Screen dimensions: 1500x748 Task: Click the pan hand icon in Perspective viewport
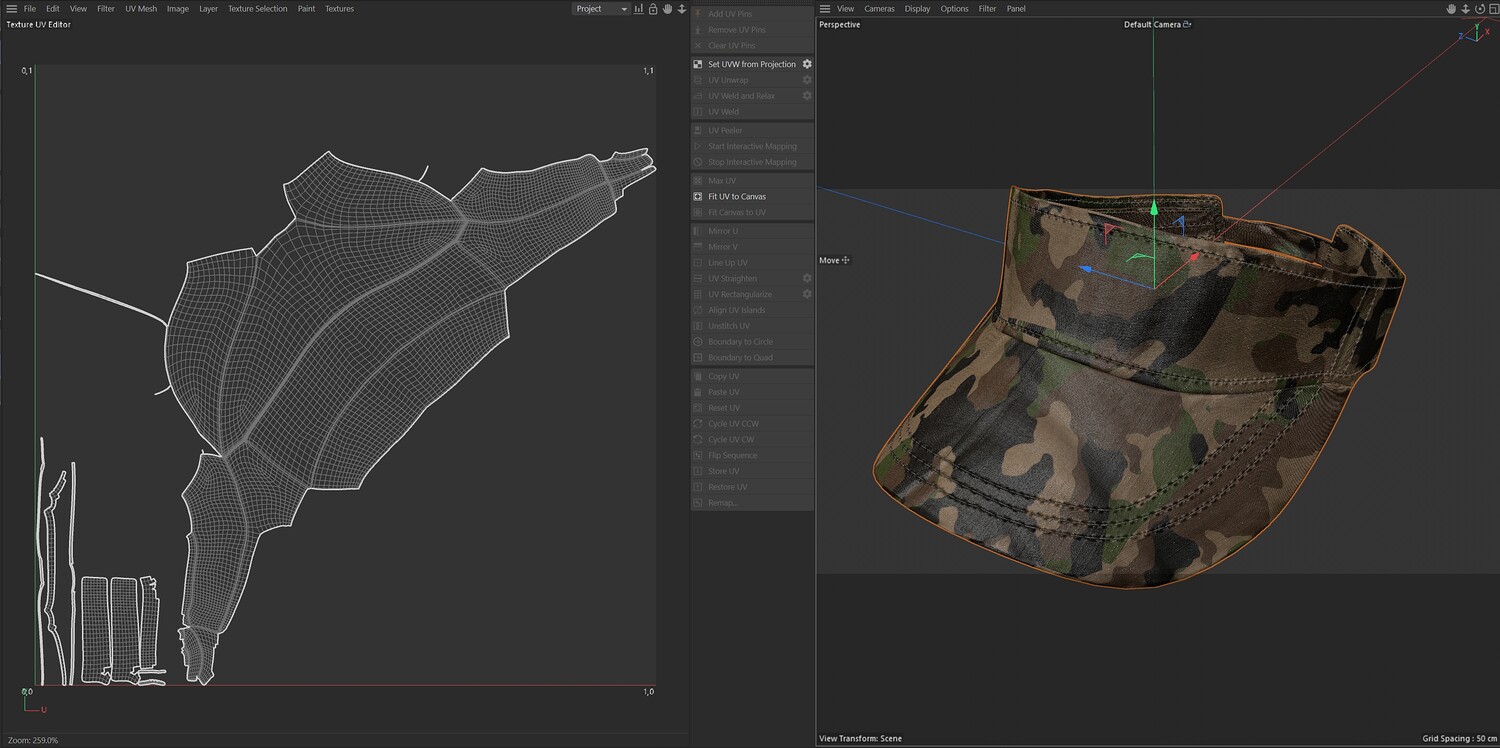[1451, 9]
